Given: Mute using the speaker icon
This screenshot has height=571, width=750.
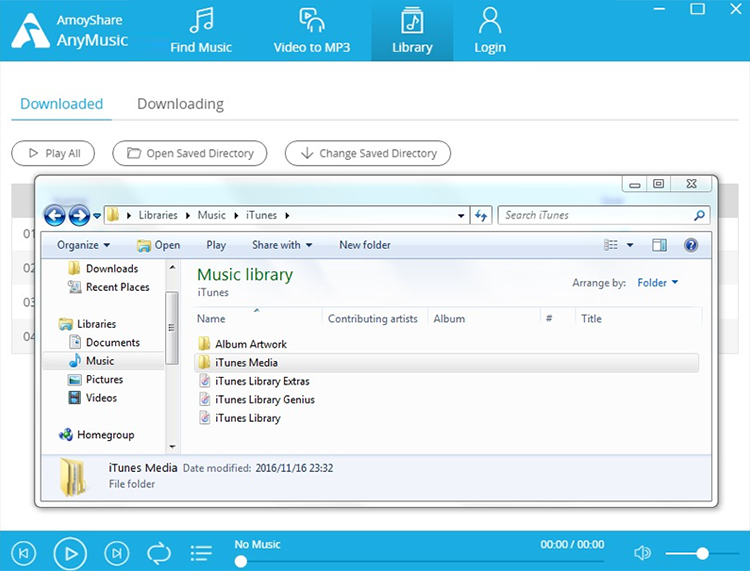Looking at the screenshot, I should (x=642, y=553).
